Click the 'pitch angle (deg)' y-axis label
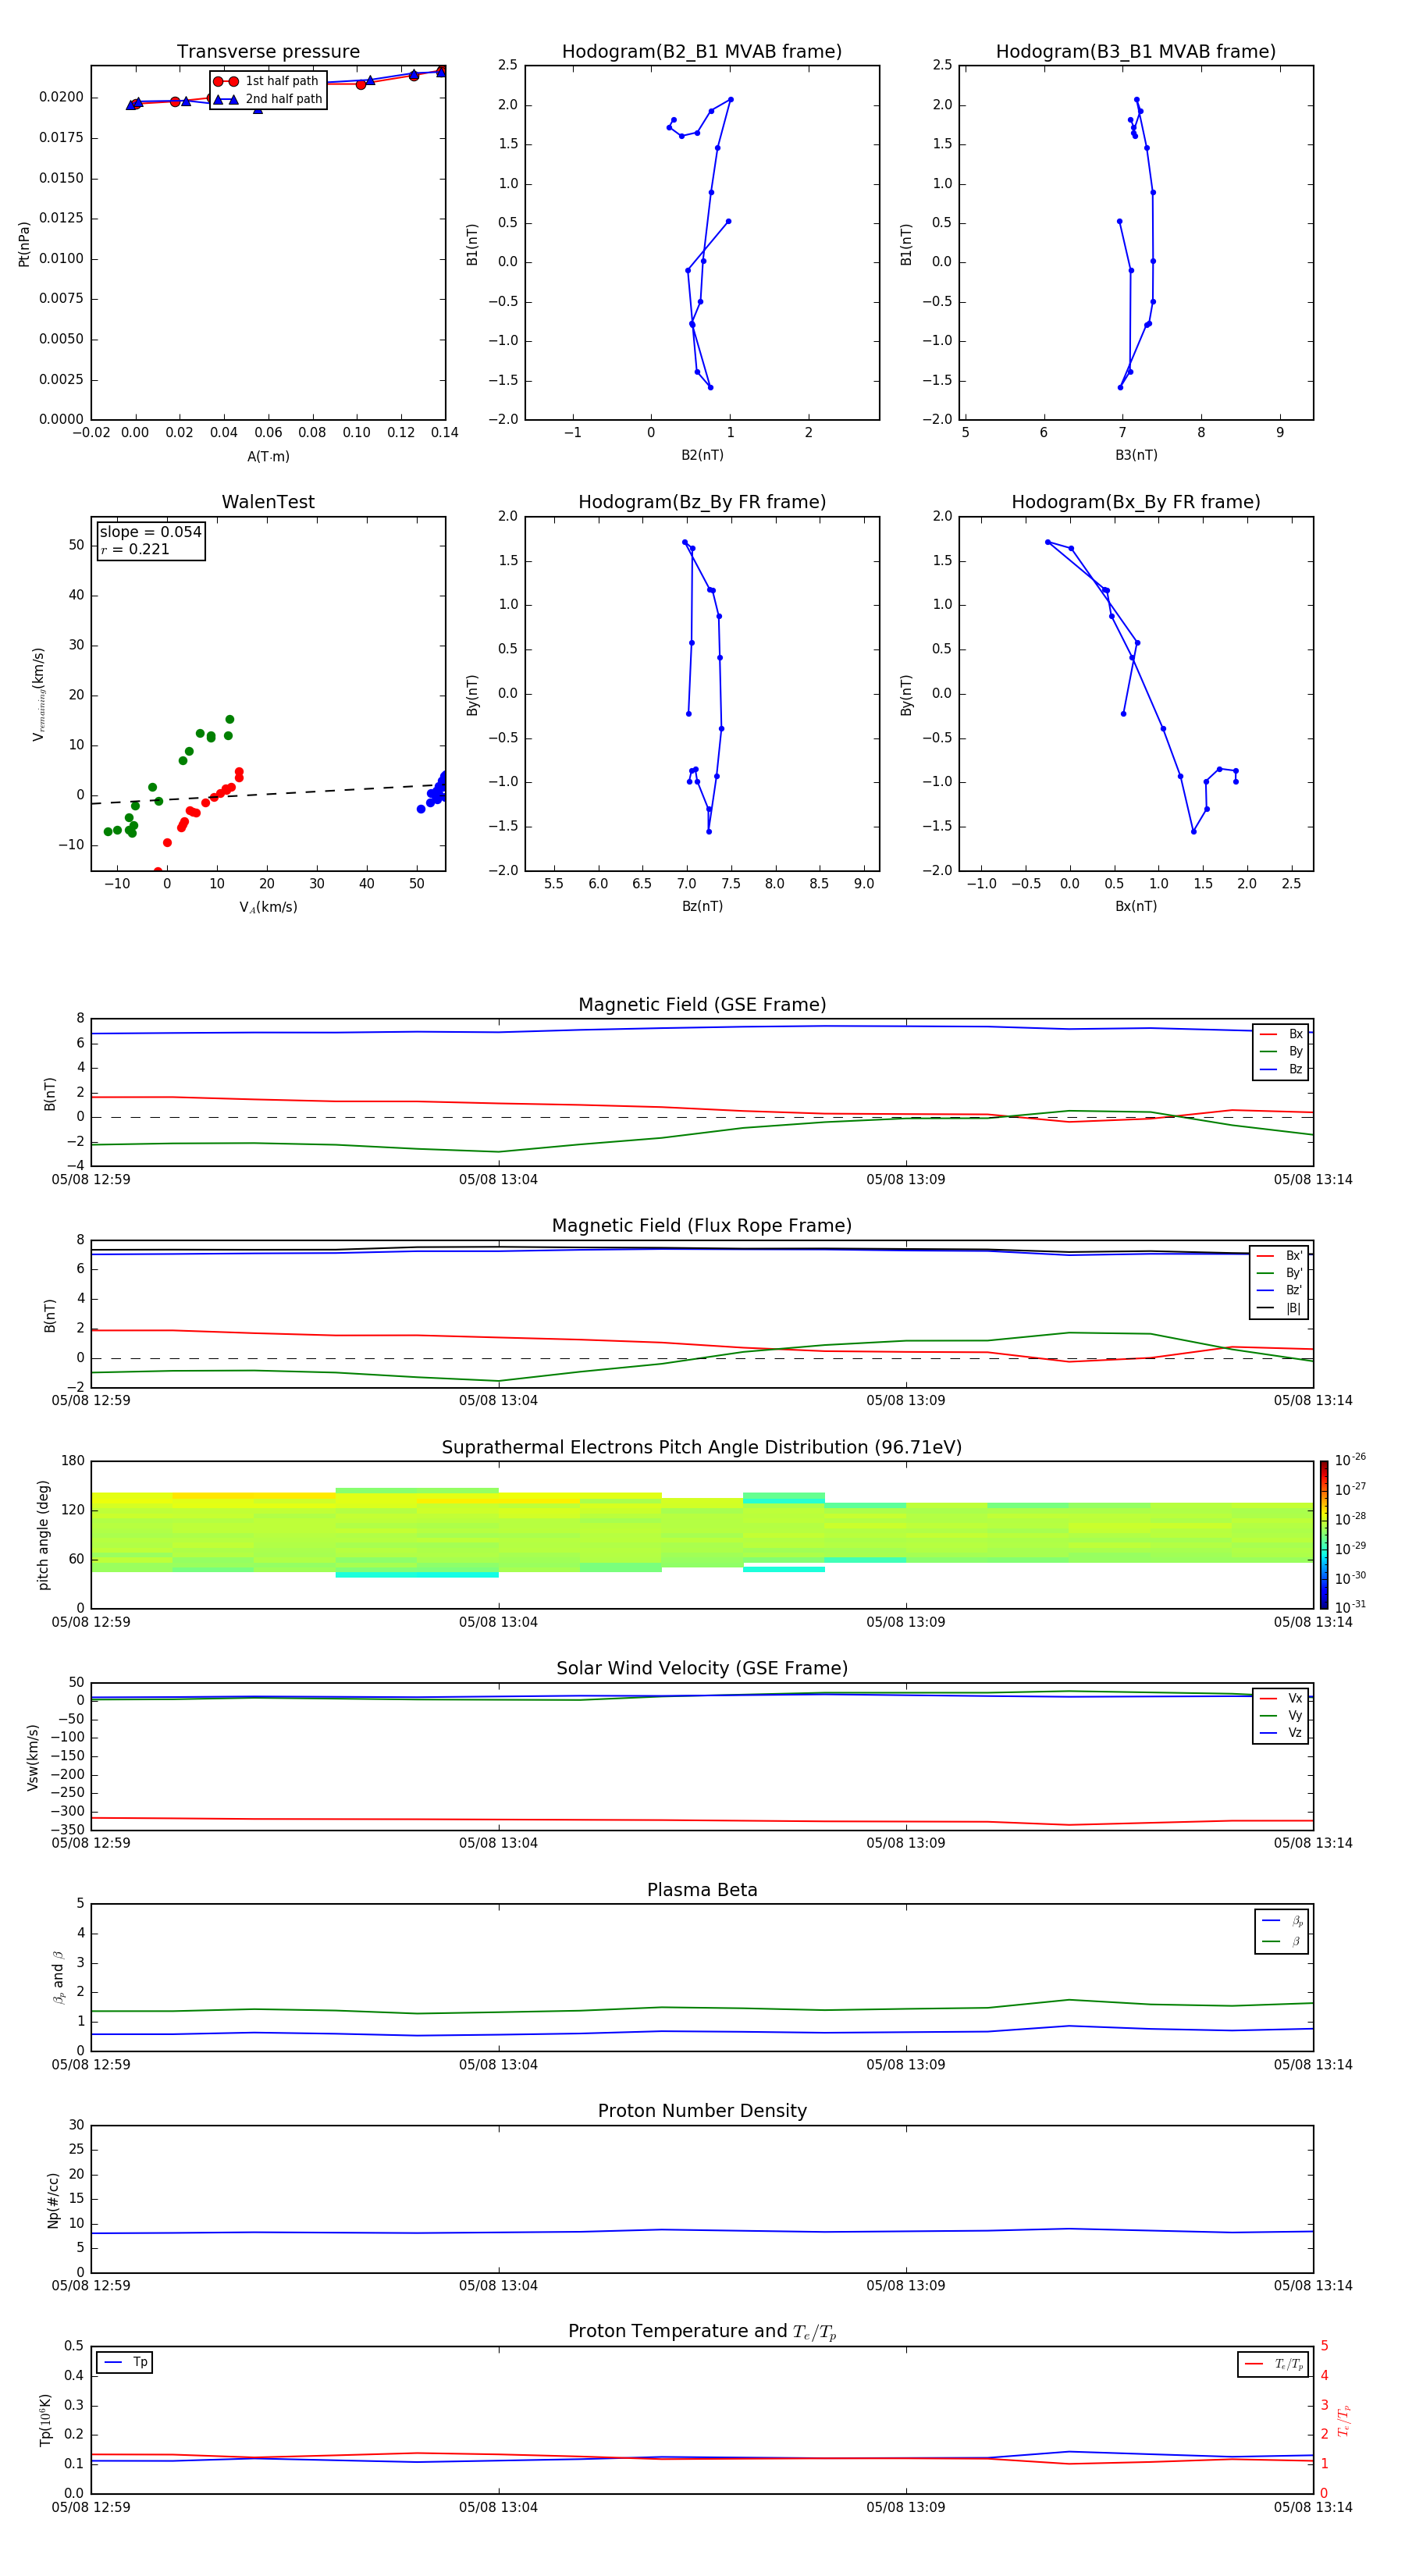 click(x=43, y=1535)
